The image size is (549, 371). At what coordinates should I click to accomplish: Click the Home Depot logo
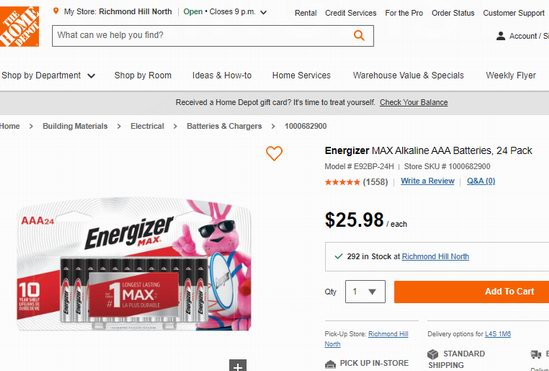[x=19, y=26]
